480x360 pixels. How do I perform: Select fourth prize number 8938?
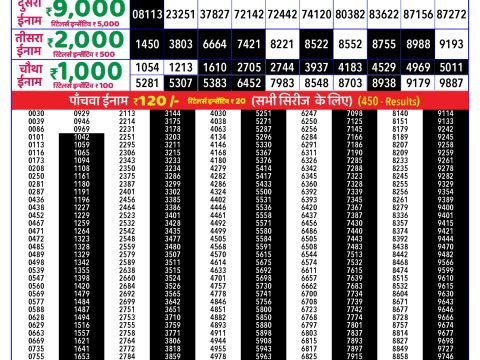click(384, 83)
